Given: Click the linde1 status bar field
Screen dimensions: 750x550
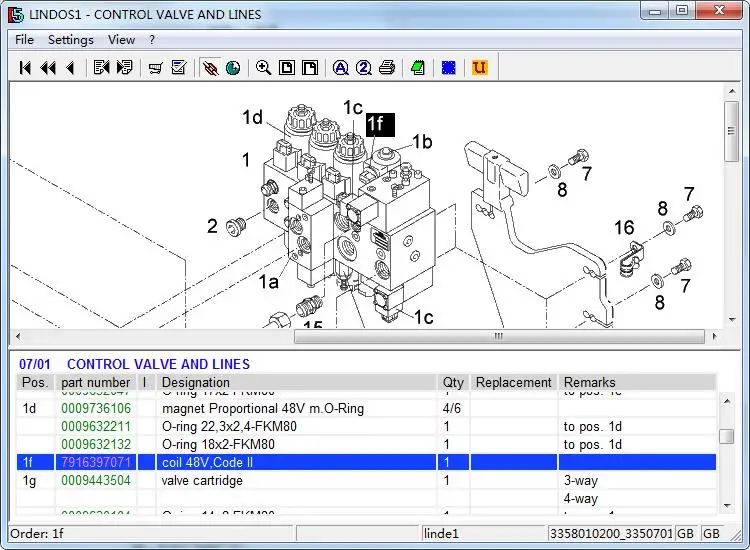Looking at the screenshot, I should (x=484, y=533).
